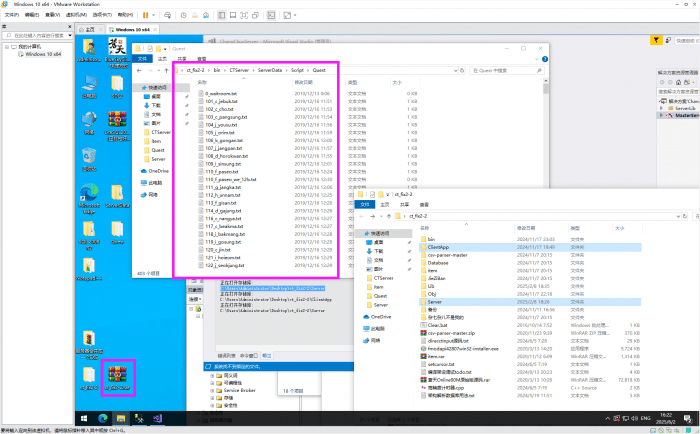700x434 pixels.
Task: Click the guest volume tray icon
Action: point(634,418)
